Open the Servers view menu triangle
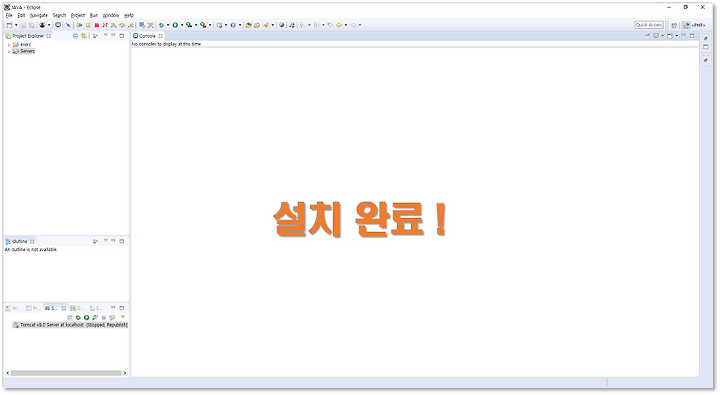Image resolution: width=720 pixels, height=395 pixels. [123, 317]
